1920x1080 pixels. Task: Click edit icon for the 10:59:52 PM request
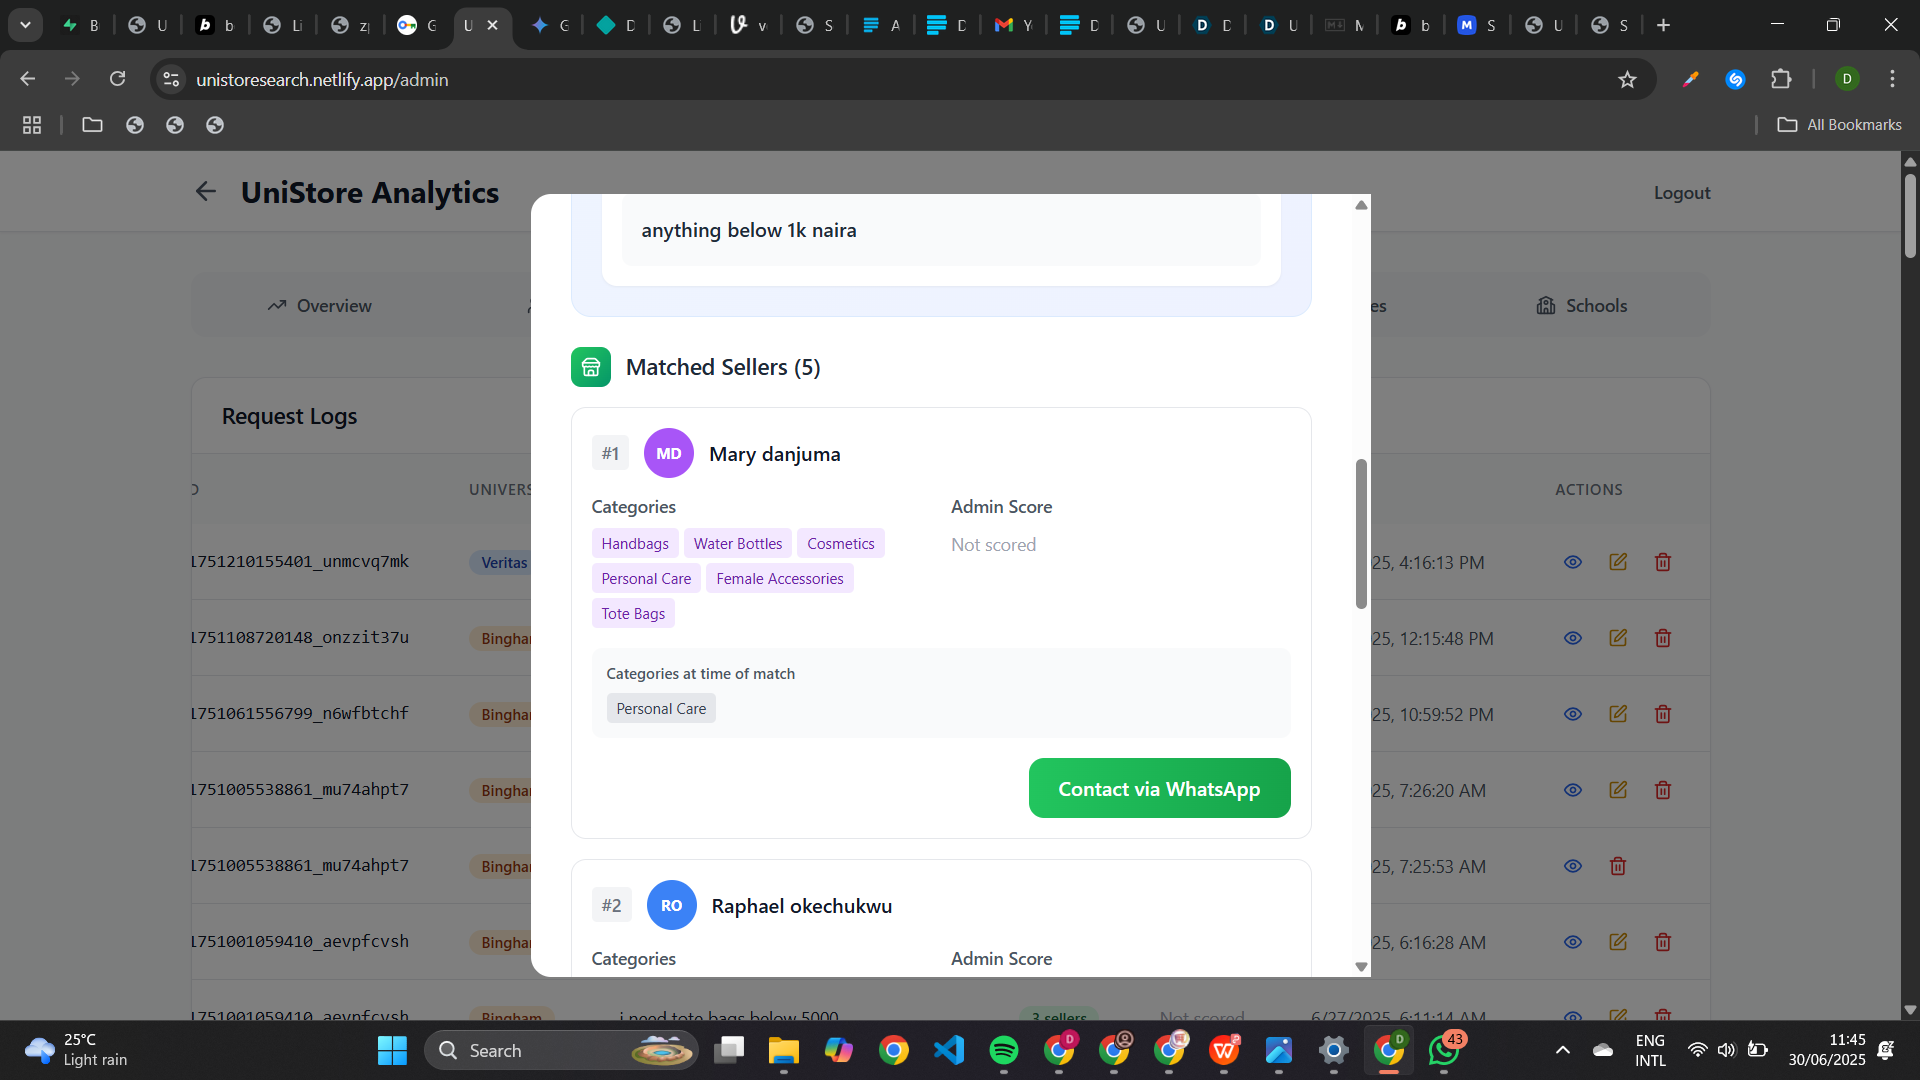pyautogui.click(x=1618, y=714)
